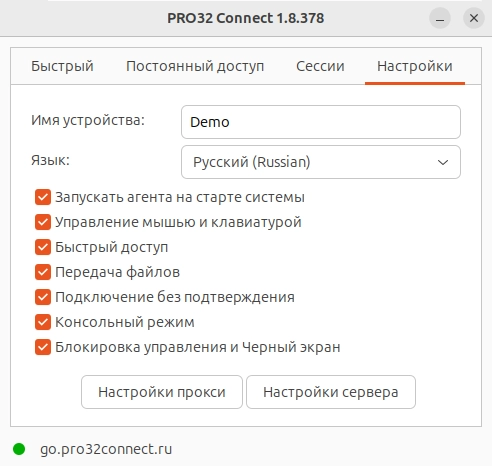Screen dimensions: 492x466
Task: Click the go.pro32connect.ru server address
Action: [x=106, y=449]
